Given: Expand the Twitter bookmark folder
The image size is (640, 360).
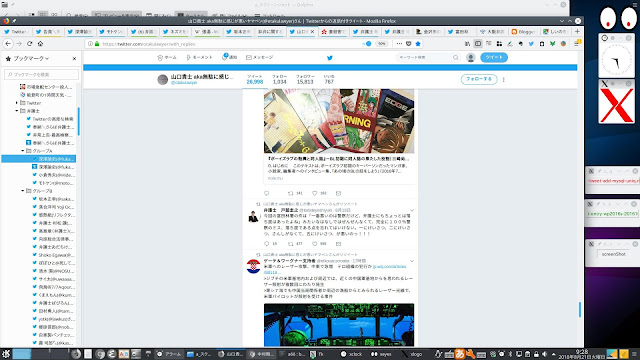Looking at the screenshot, I should click(17, 103).
